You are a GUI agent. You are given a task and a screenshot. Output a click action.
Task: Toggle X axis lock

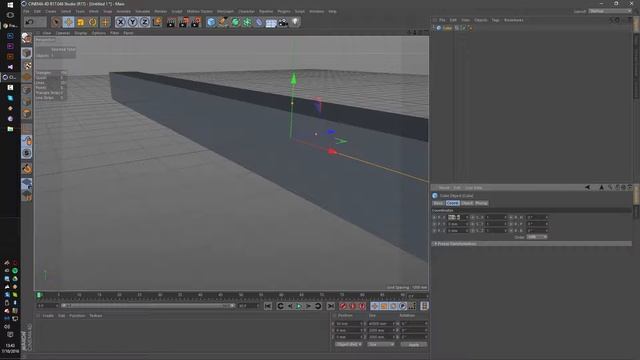[120, 22]
